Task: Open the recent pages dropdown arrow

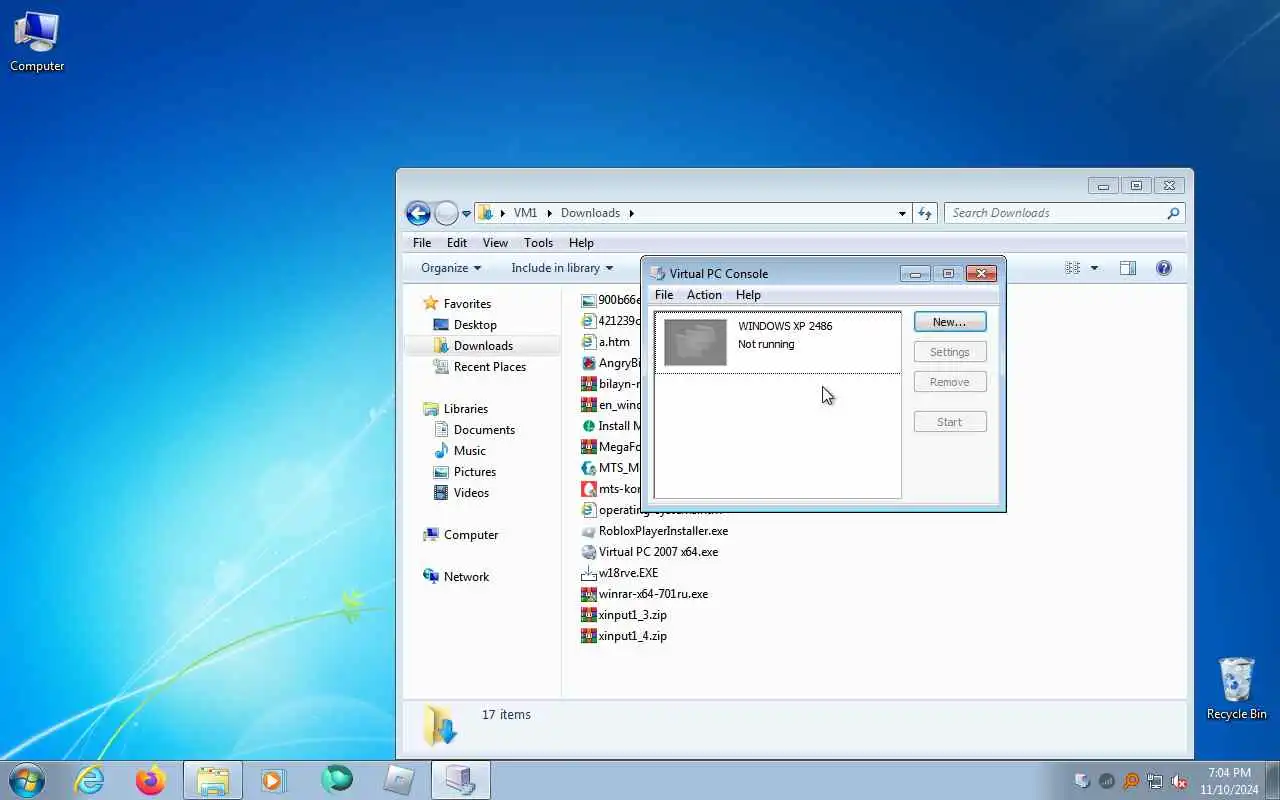Action: pos(466,214)
